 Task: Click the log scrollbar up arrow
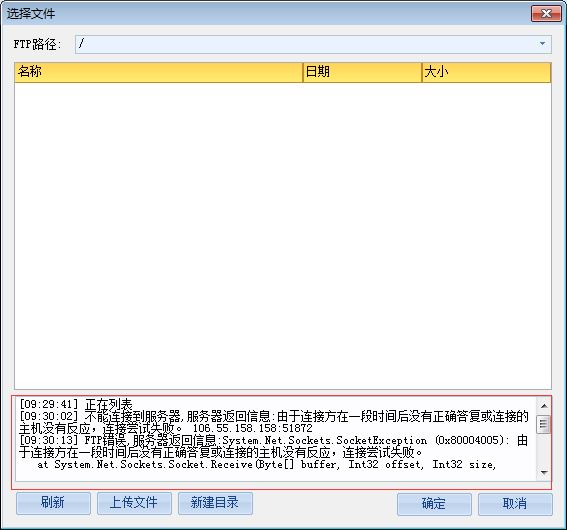tap(544, 406)
